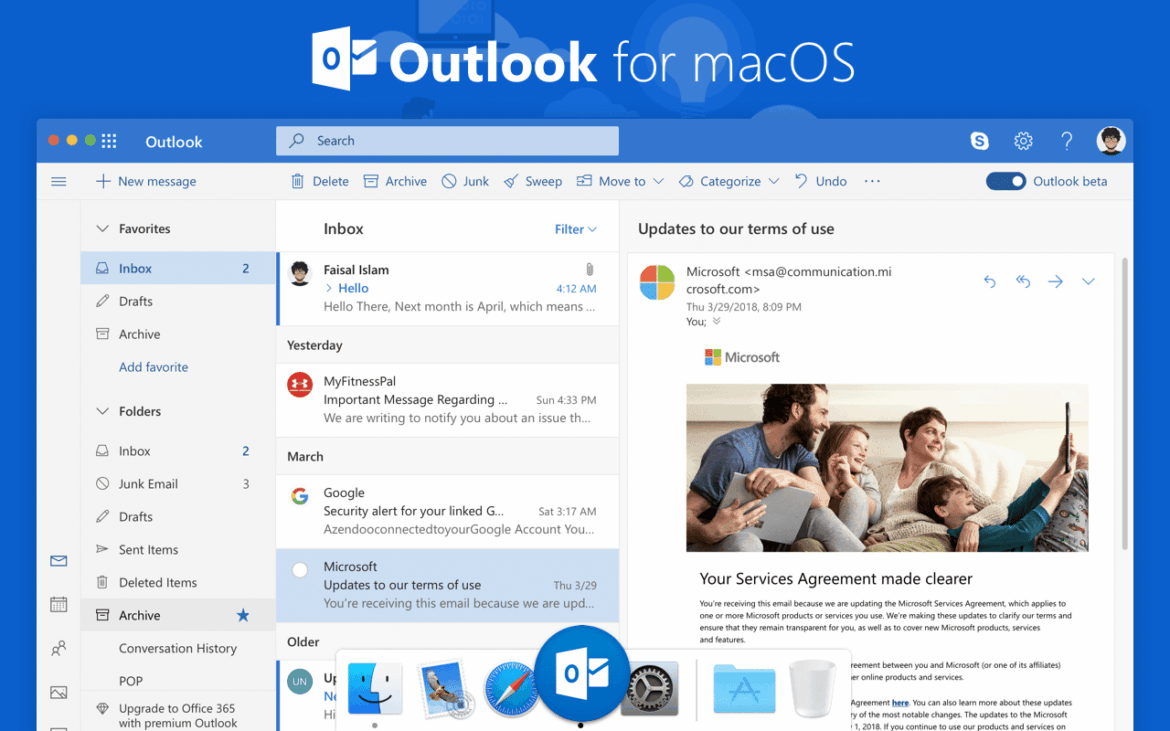Image resolution: width=1170 pixels, height=731 pixels.
Task: Open the people icon in left rail
Action: [59, 649]
